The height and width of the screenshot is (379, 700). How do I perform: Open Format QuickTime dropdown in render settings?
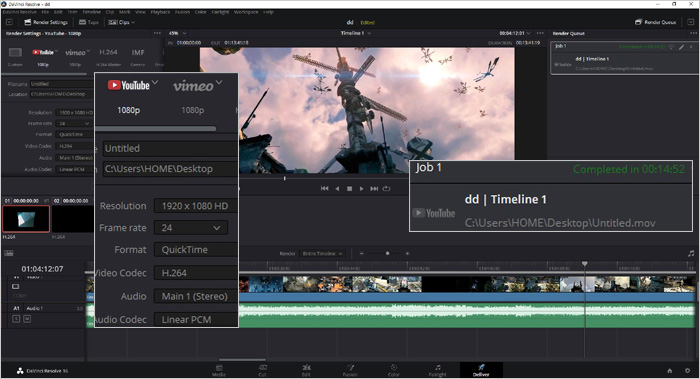click(x=196, y=250)
